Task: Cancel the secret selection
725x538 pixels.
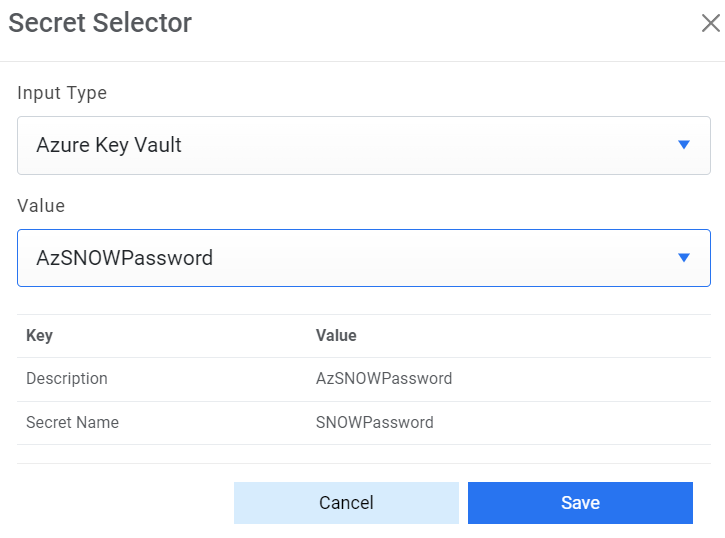Action: [x=346, y=503]
